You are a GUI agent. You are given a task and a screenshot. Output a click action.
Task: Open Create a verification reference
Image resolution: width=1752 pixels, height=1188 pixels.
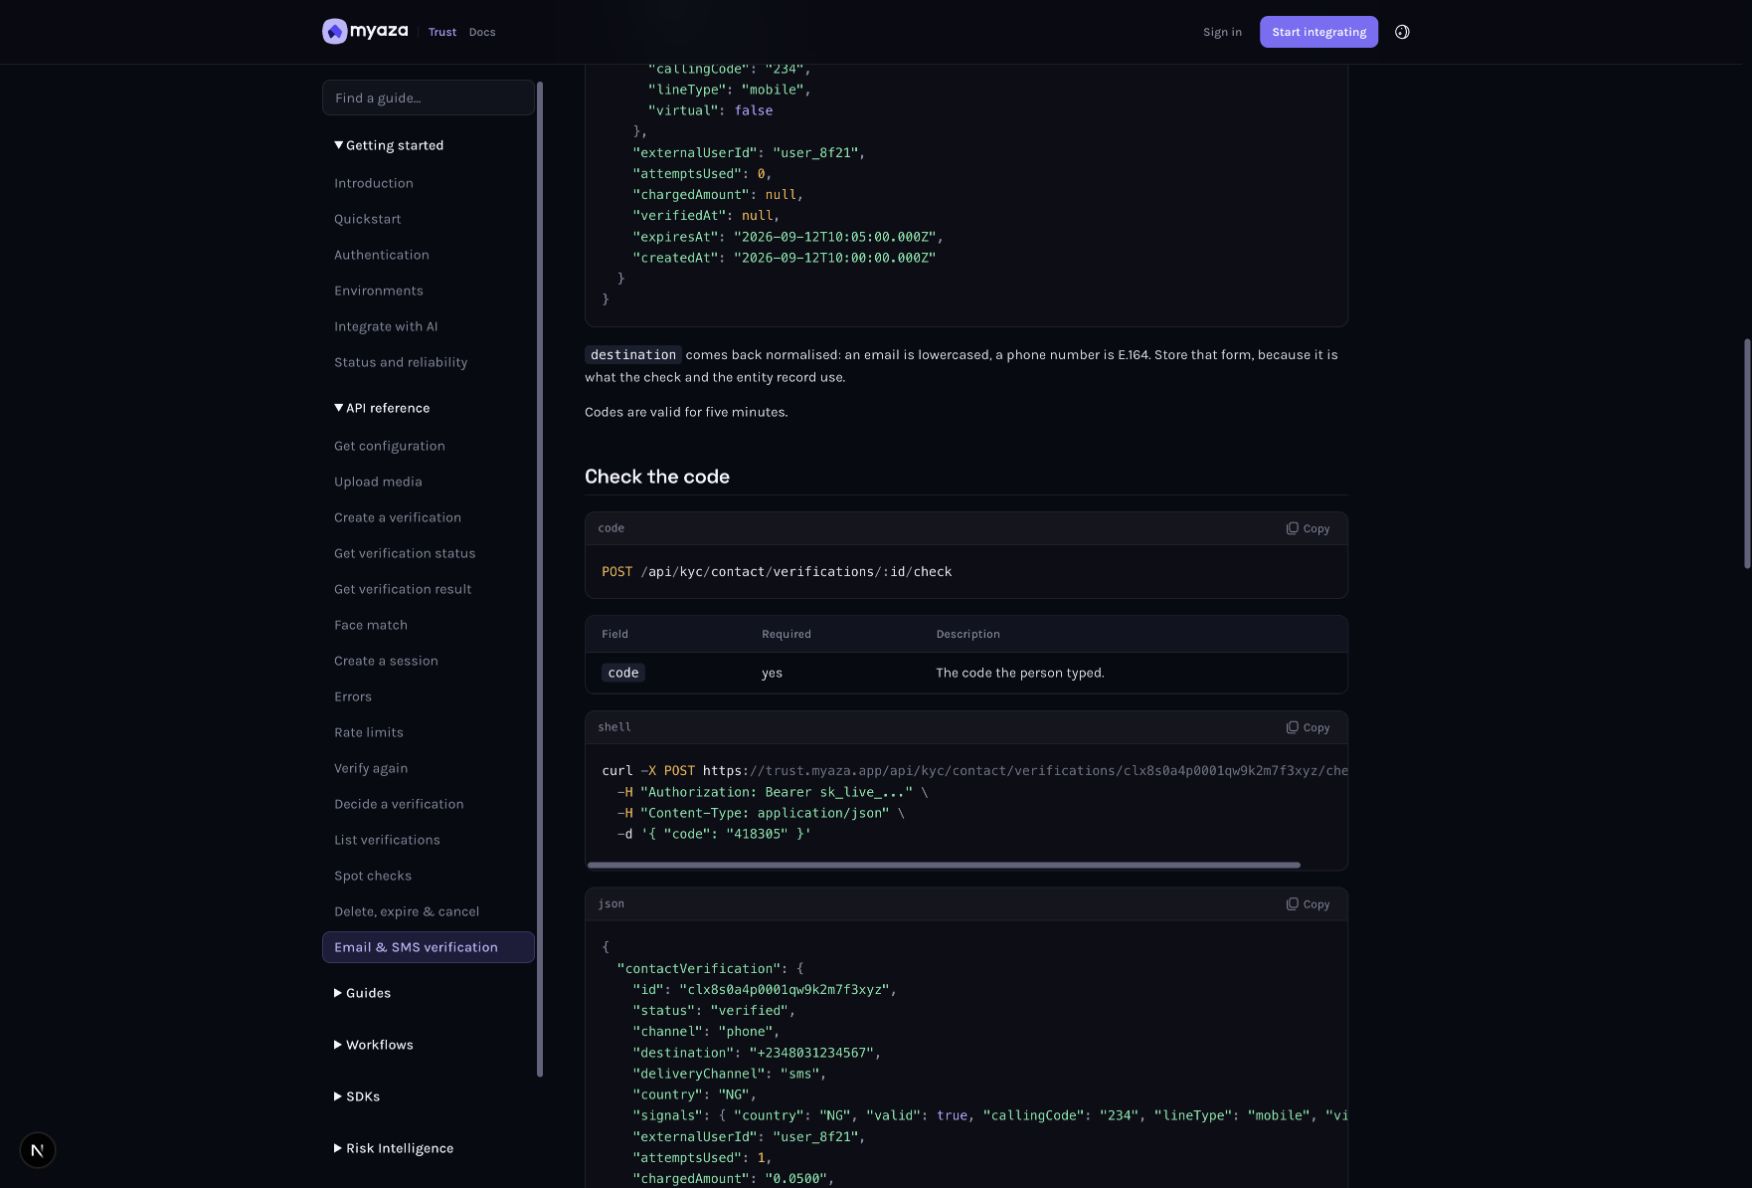pos(397,518)
